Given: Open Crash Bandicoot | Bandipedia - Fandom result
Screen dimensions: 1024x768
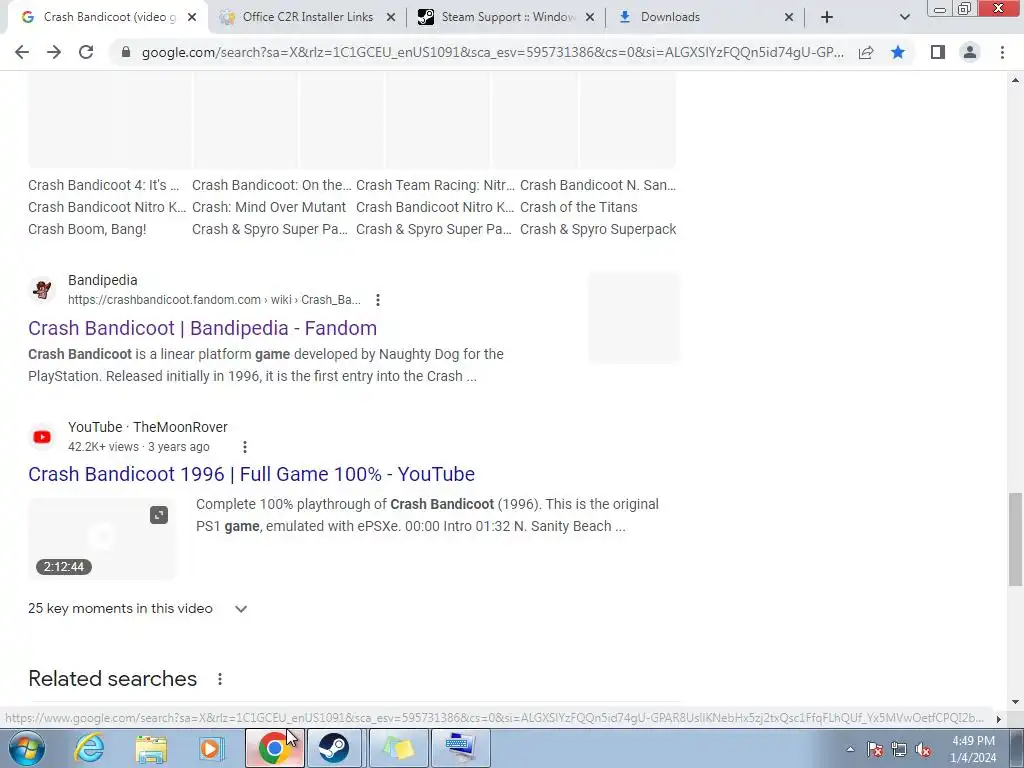Looking at the screenshot, I should click(202, 328).
